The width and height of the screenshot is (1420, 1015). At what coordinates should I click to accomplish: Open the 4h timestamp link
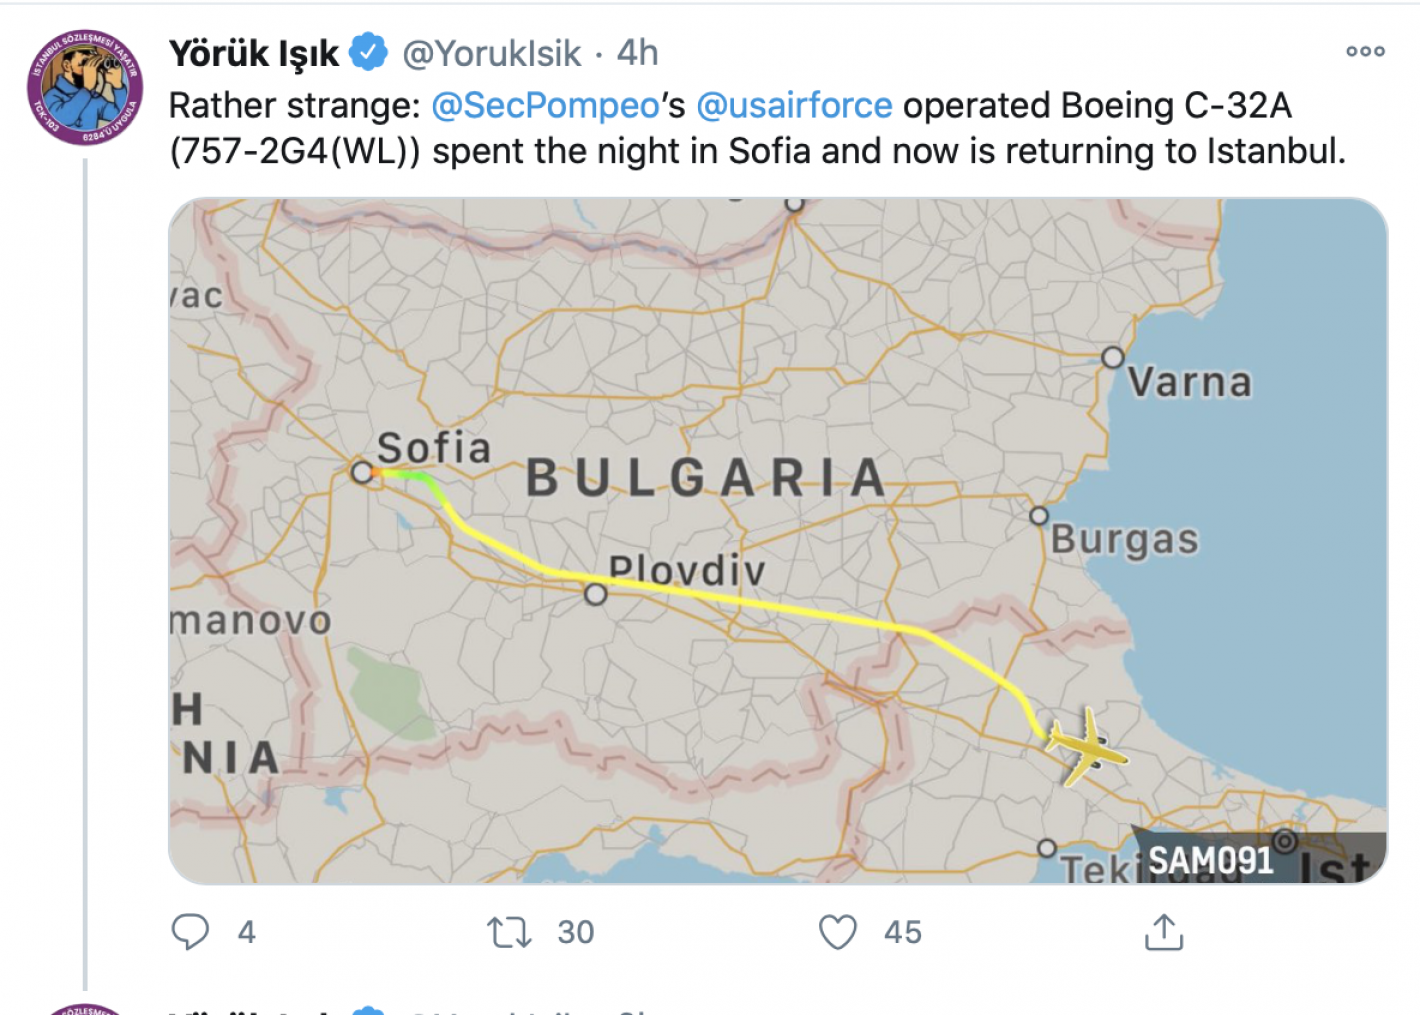point(637,52)
